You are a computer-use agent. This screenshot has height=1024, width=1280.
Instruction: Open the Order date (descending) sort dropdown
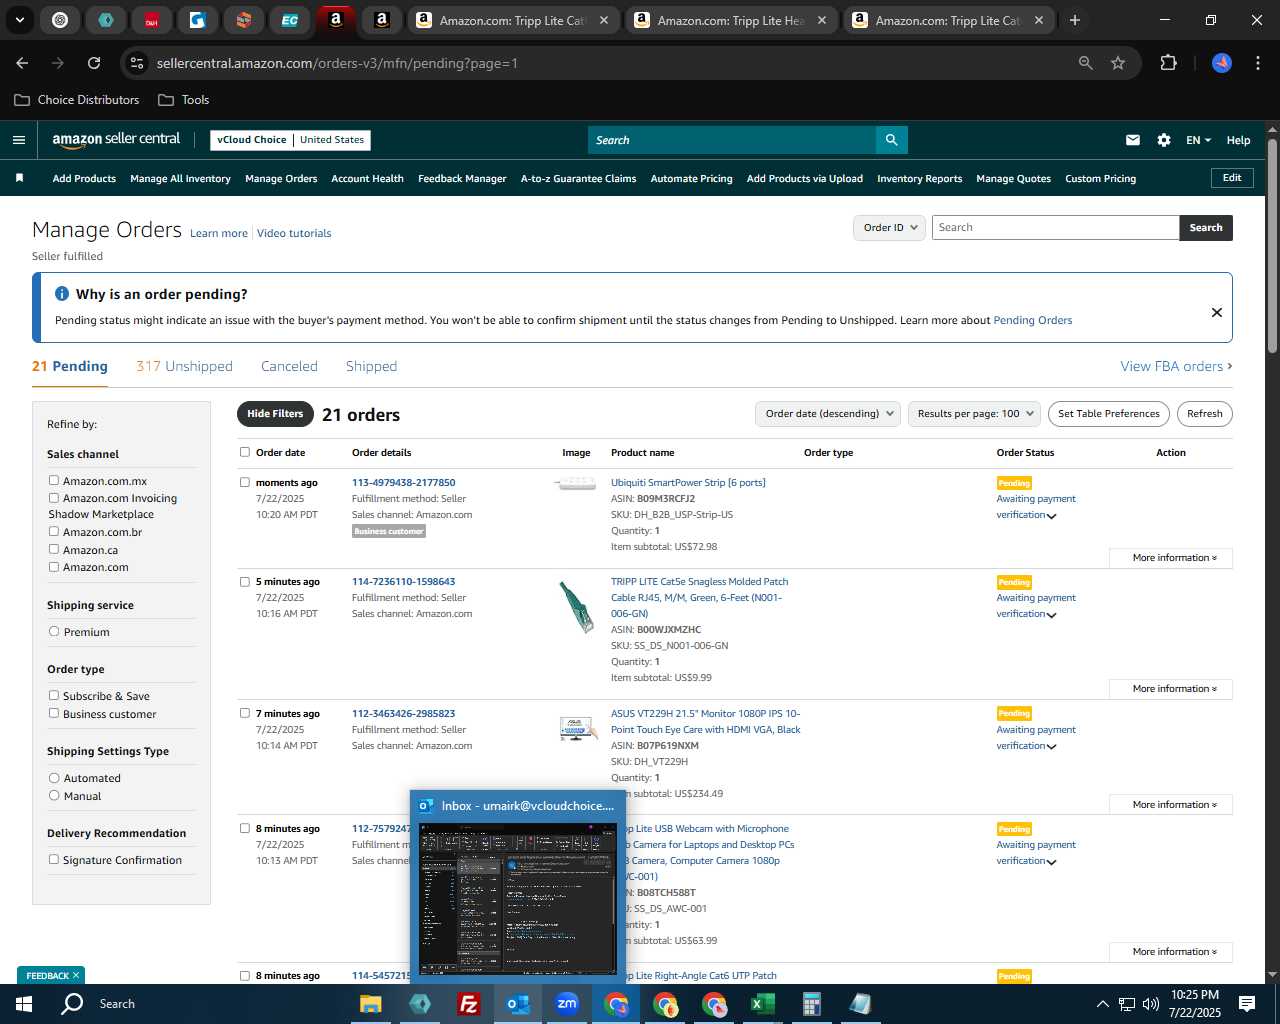(828, 414)
